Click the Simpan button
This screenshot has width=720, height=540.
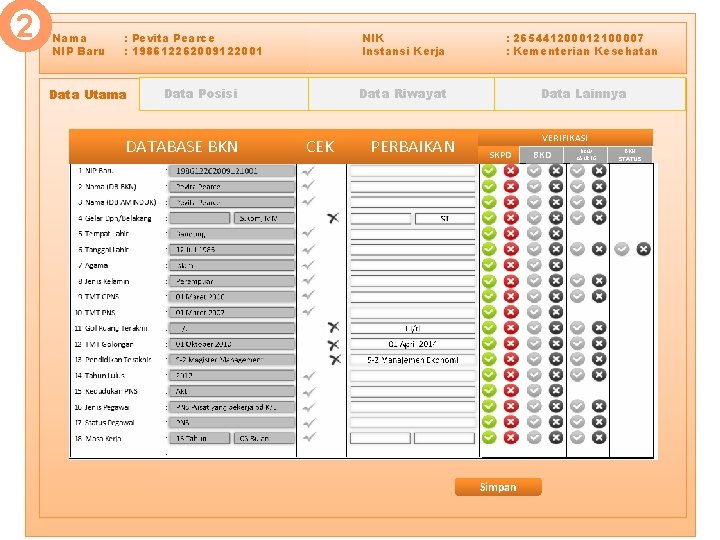tap(498, 487)
